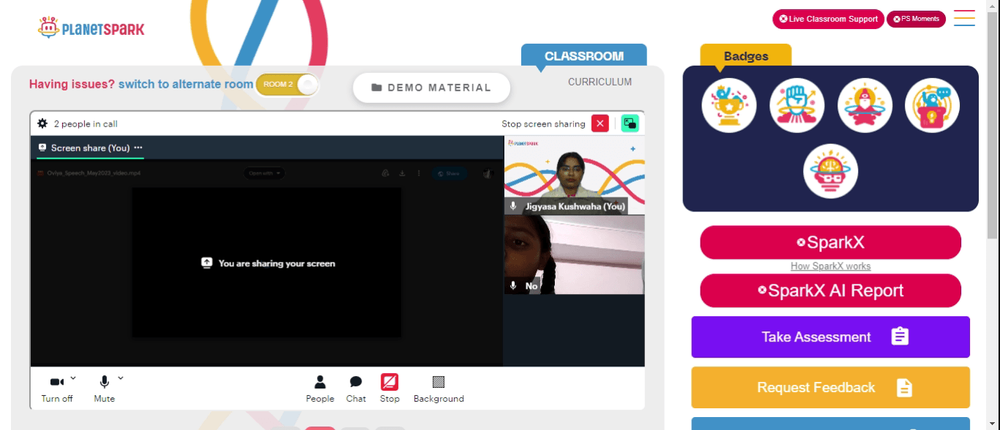Click the page vertical scrollbar
1000x430 pixels.
pos(993,215)
